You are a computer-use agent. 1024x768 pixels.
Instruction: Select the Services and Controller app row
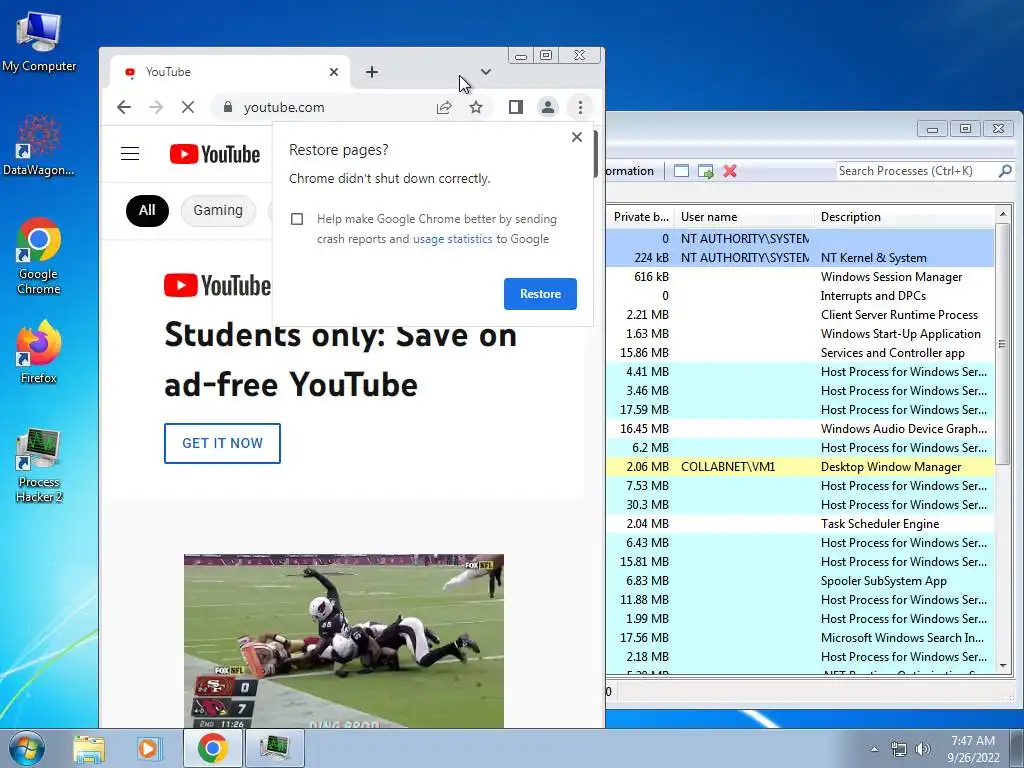point(800,353)
